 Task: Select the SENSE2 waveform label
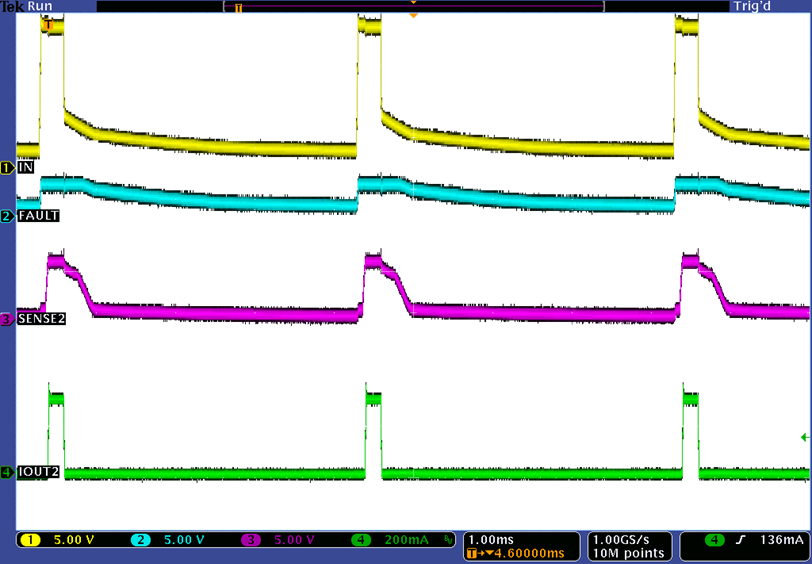pyautogui.click(x=41, y=320)
